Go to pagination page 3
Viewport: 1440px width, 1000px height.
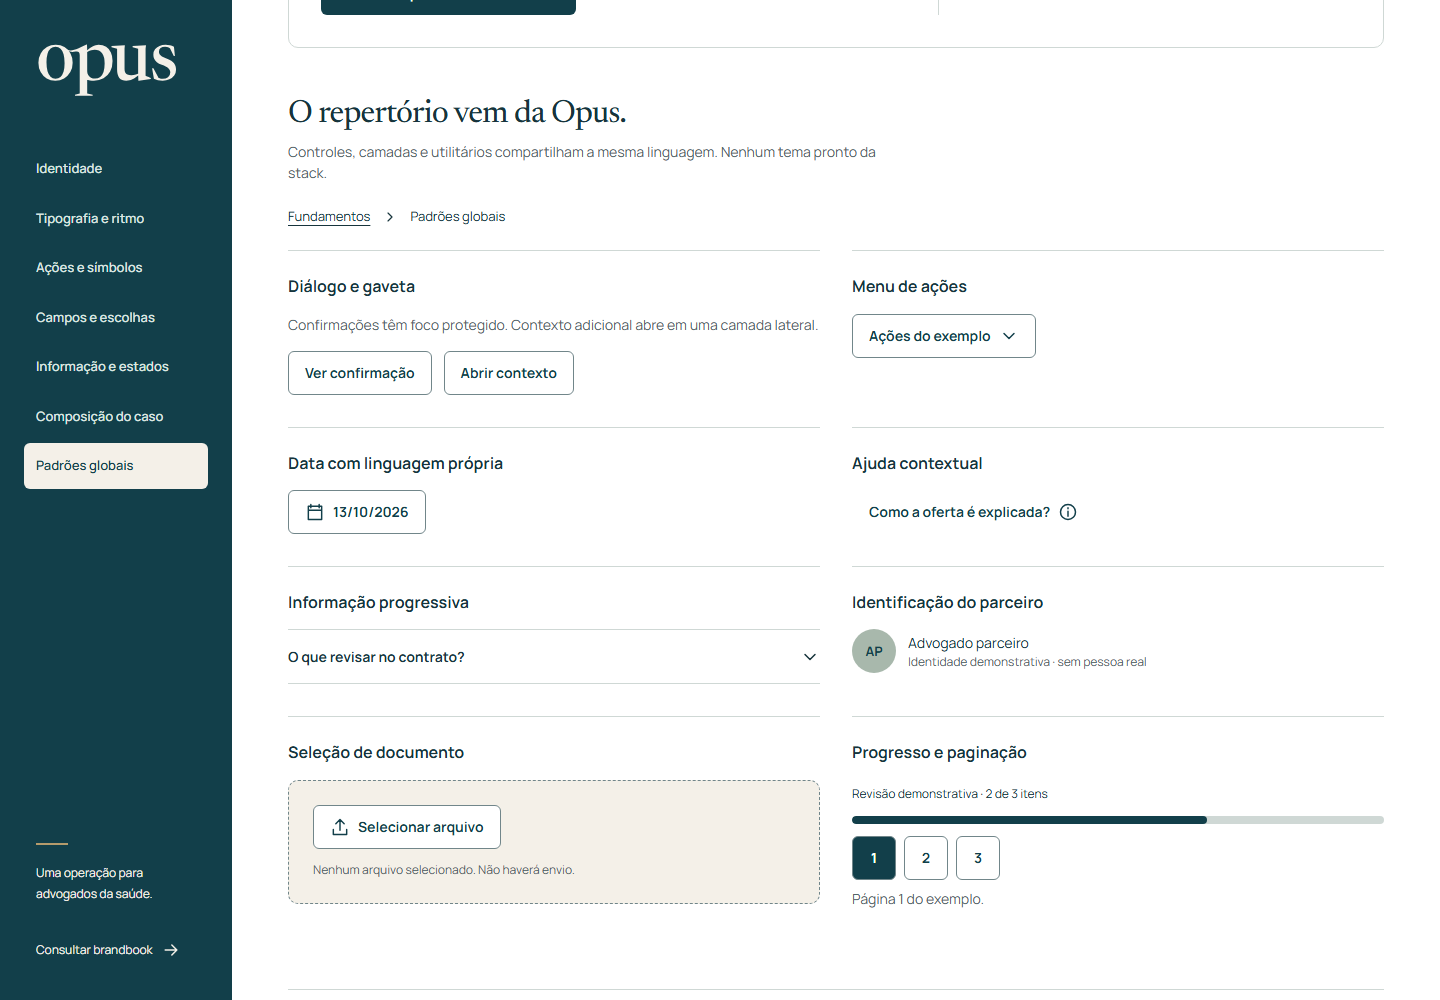click(978, 858)
